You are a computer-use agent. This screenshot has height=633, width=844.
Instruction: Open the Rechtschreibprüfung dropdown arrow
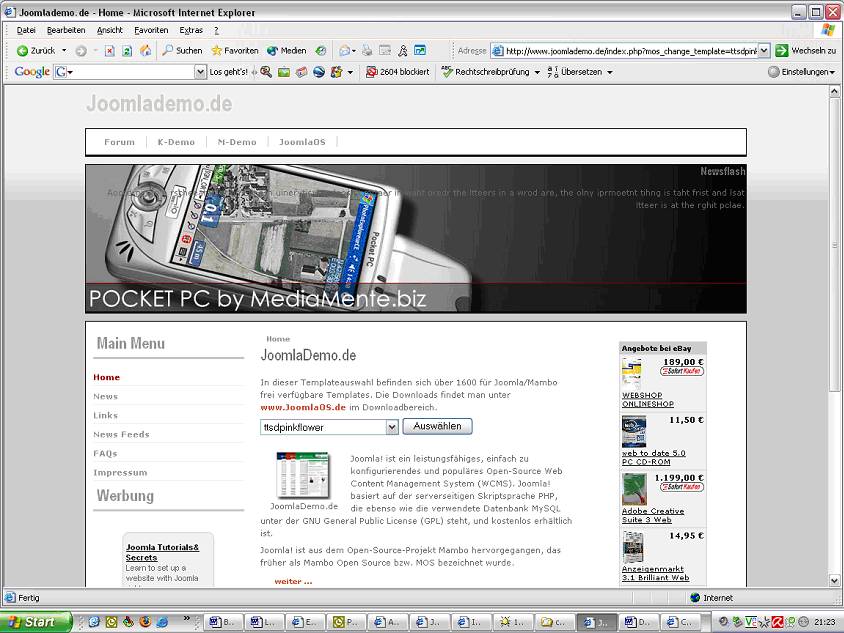click(x=537, y=72)
